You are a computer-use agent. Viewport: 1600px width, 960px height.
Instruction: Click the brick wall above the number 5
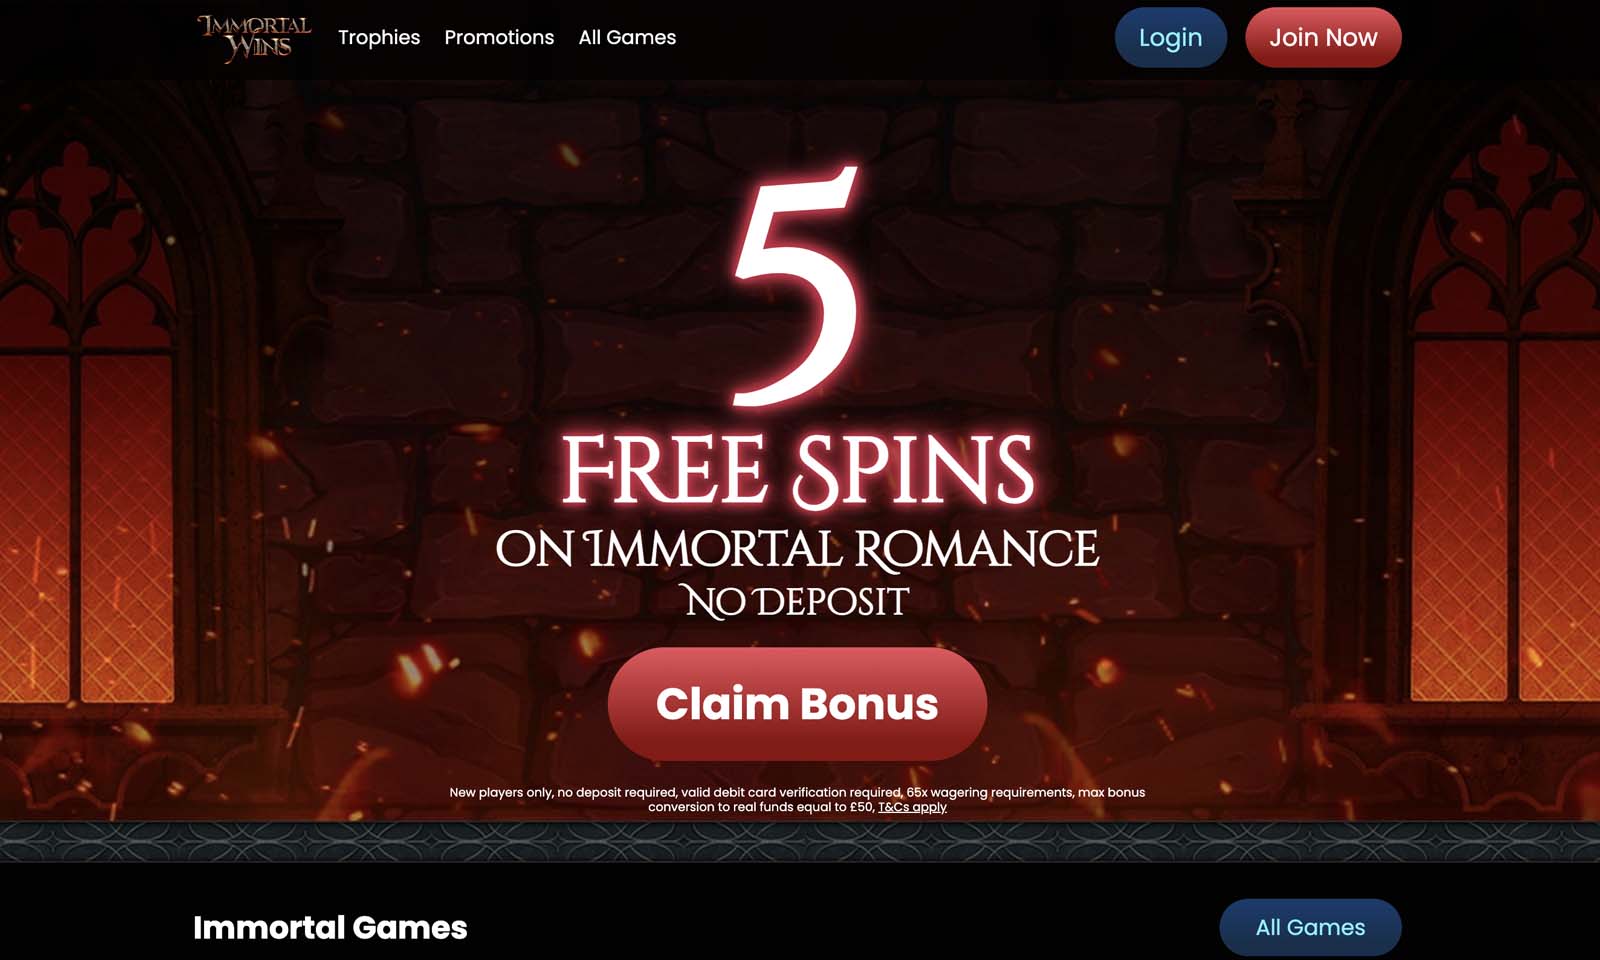coord(797,120)
